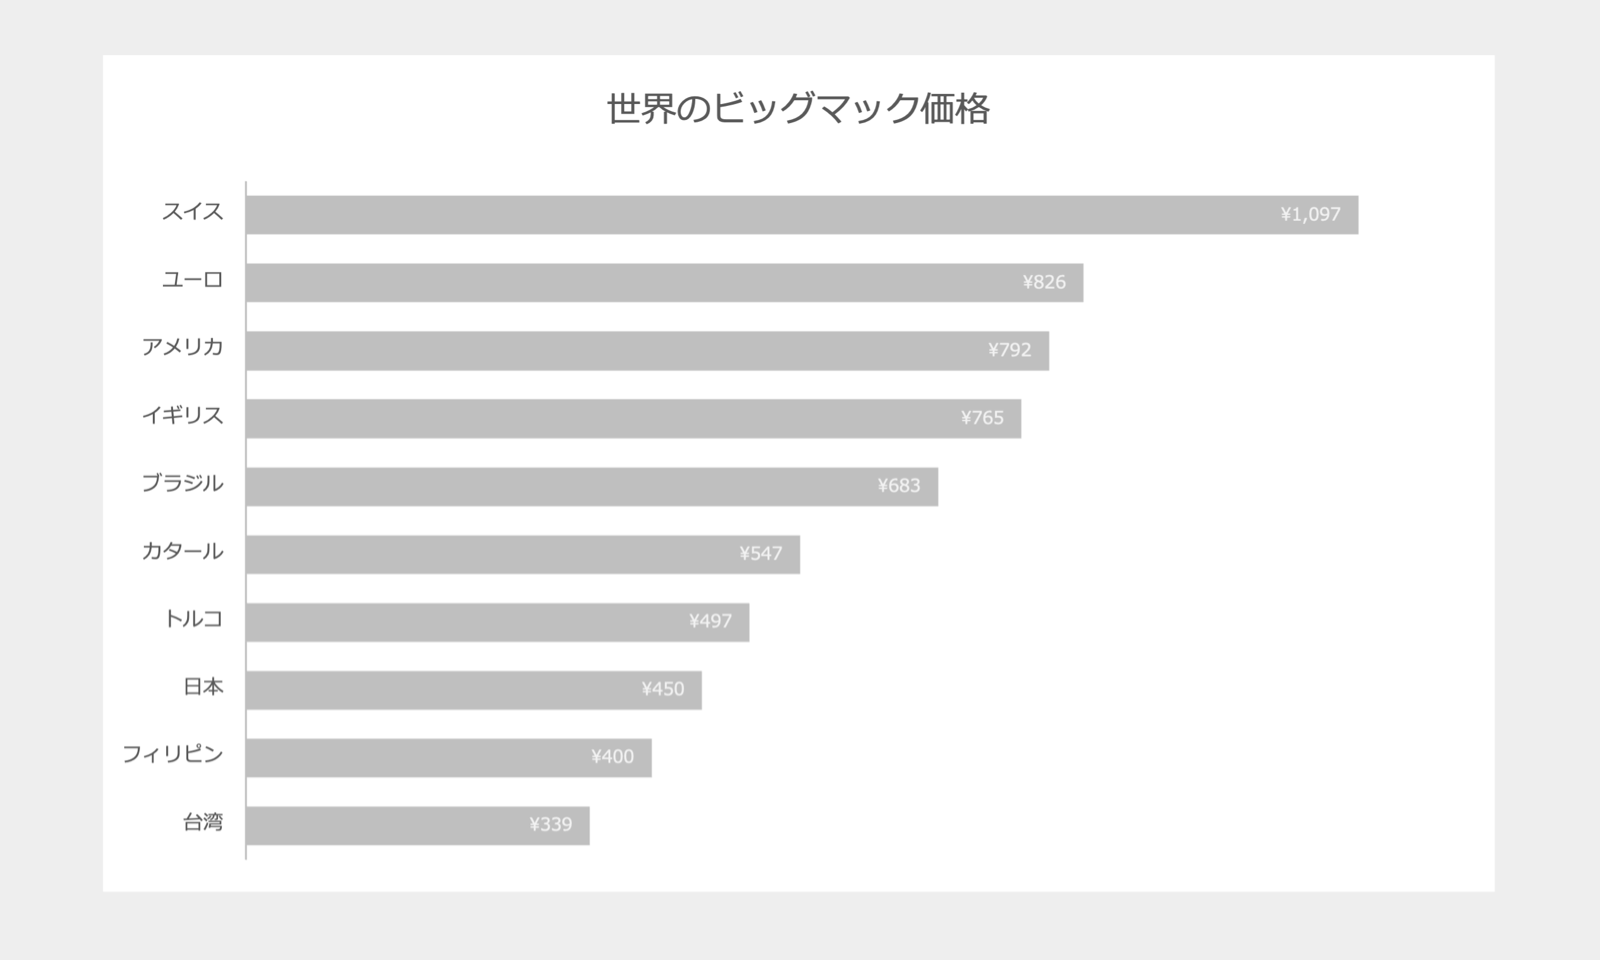Click the トルコ bar
1600x960 pixels.
click(498, 622)
